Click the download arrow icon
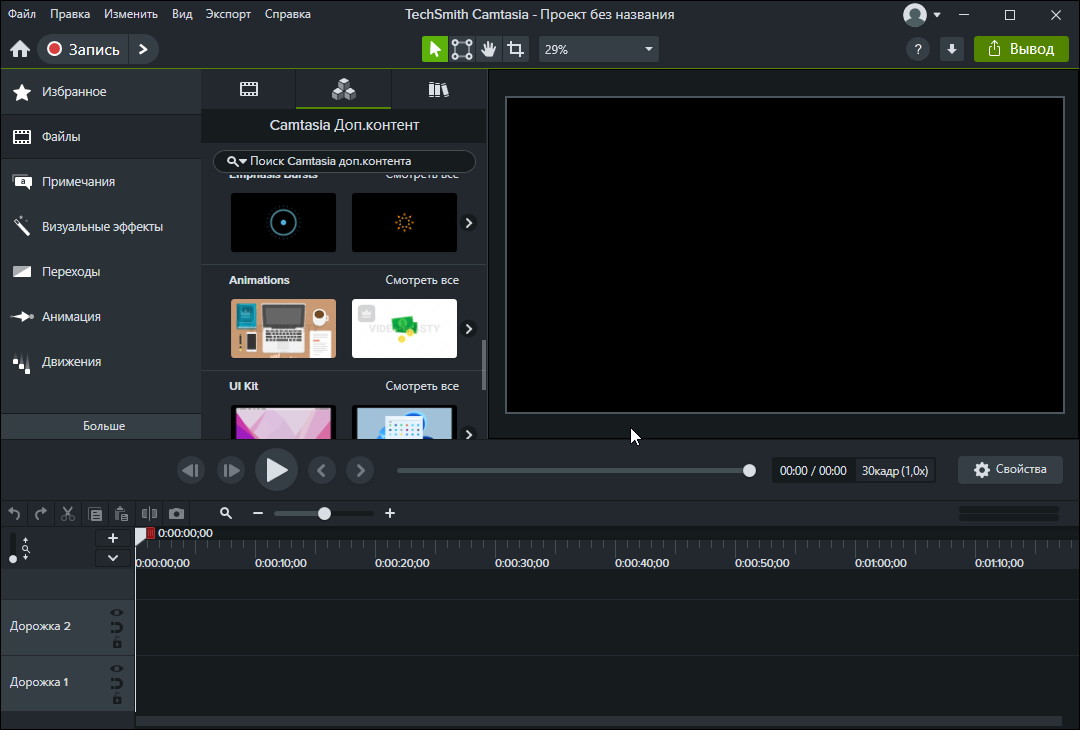Screen dimensions: 1080x730 tap(952, 49)
